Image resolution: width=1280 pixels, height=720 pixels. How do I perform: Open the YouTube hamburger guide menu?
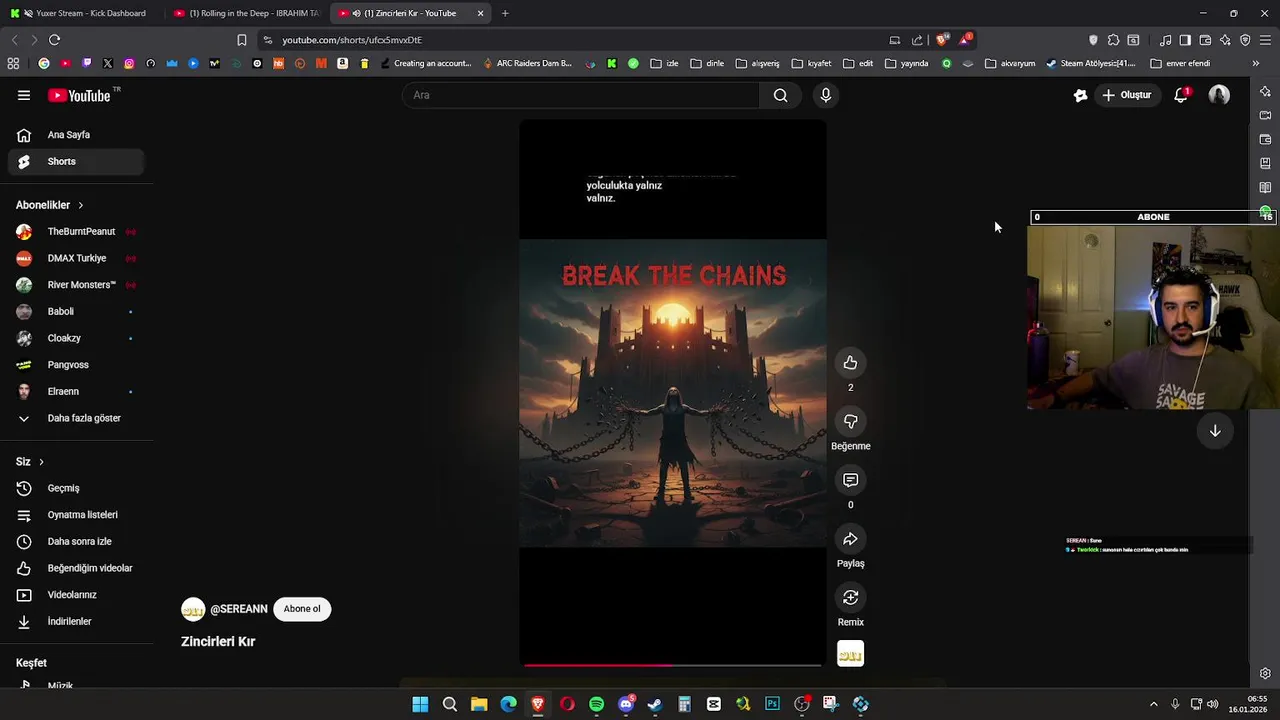click(24, 95)
